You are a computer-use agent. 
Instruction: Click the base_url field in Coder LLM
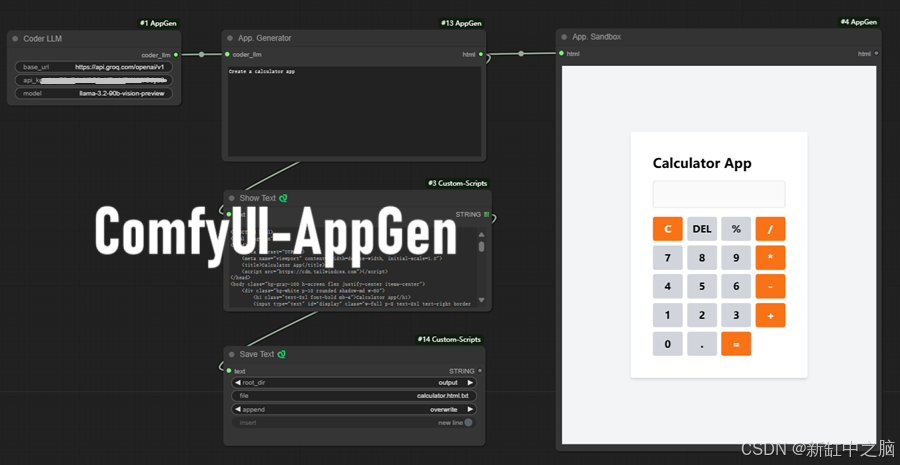(94, 67)
